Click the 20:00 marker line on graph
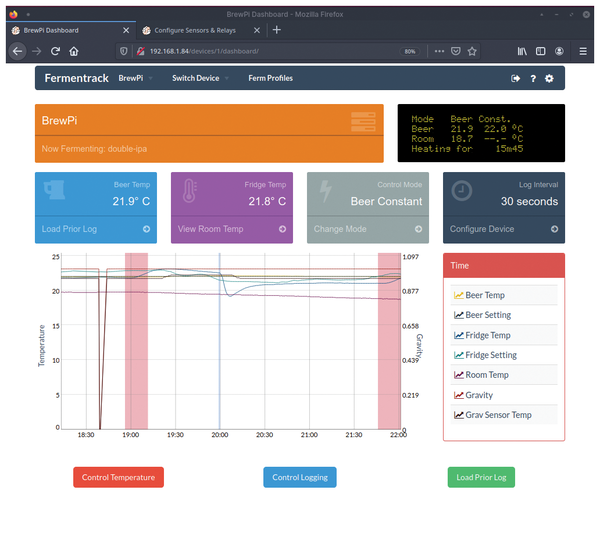This screenshot has height=540, width=600. pos(220,341)
